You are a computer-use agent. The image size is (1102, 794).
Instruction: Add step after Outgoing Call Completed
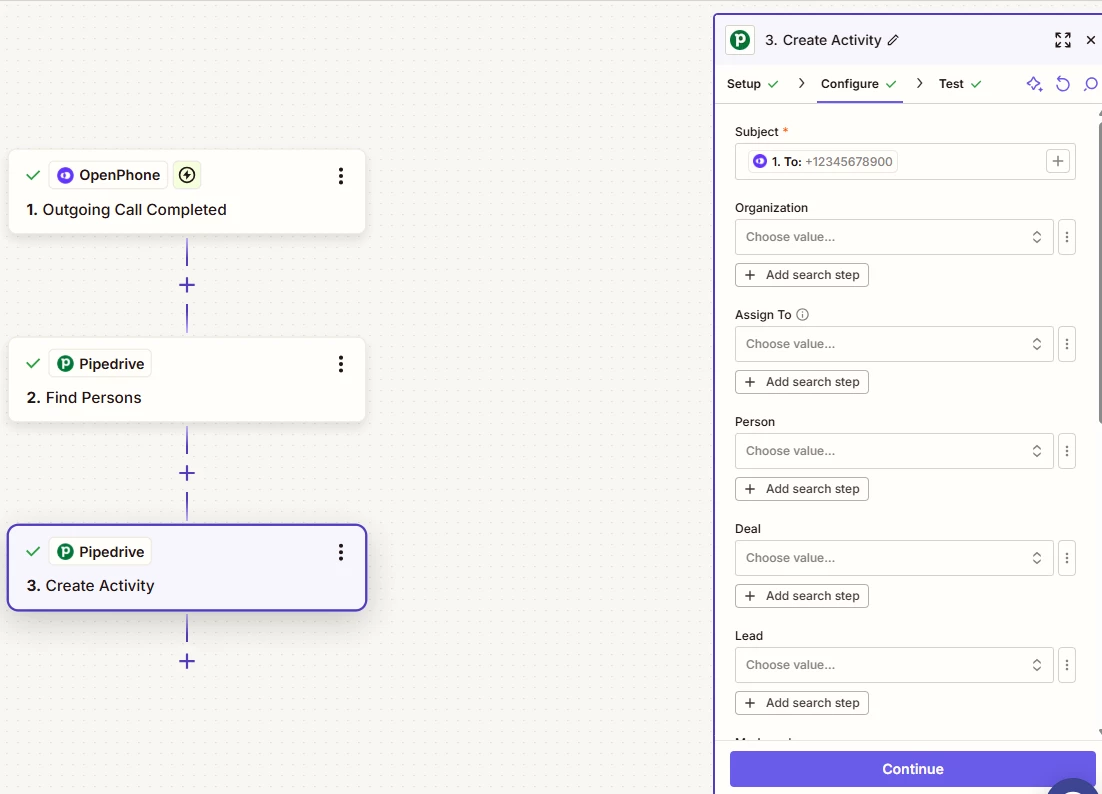click(187, 285)
